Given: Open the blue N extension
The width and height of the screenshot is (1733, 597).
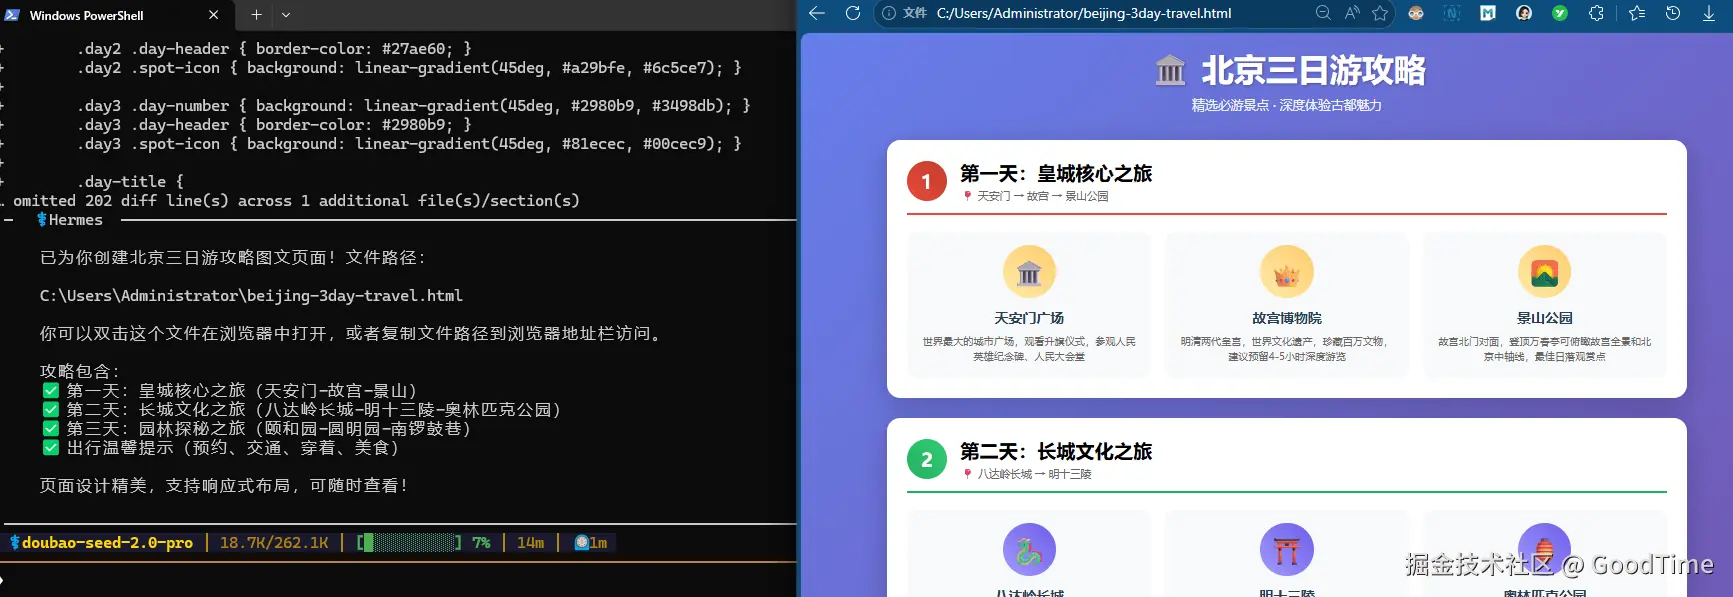Looking at the screenshot, I should click(x=1452, y=13).
